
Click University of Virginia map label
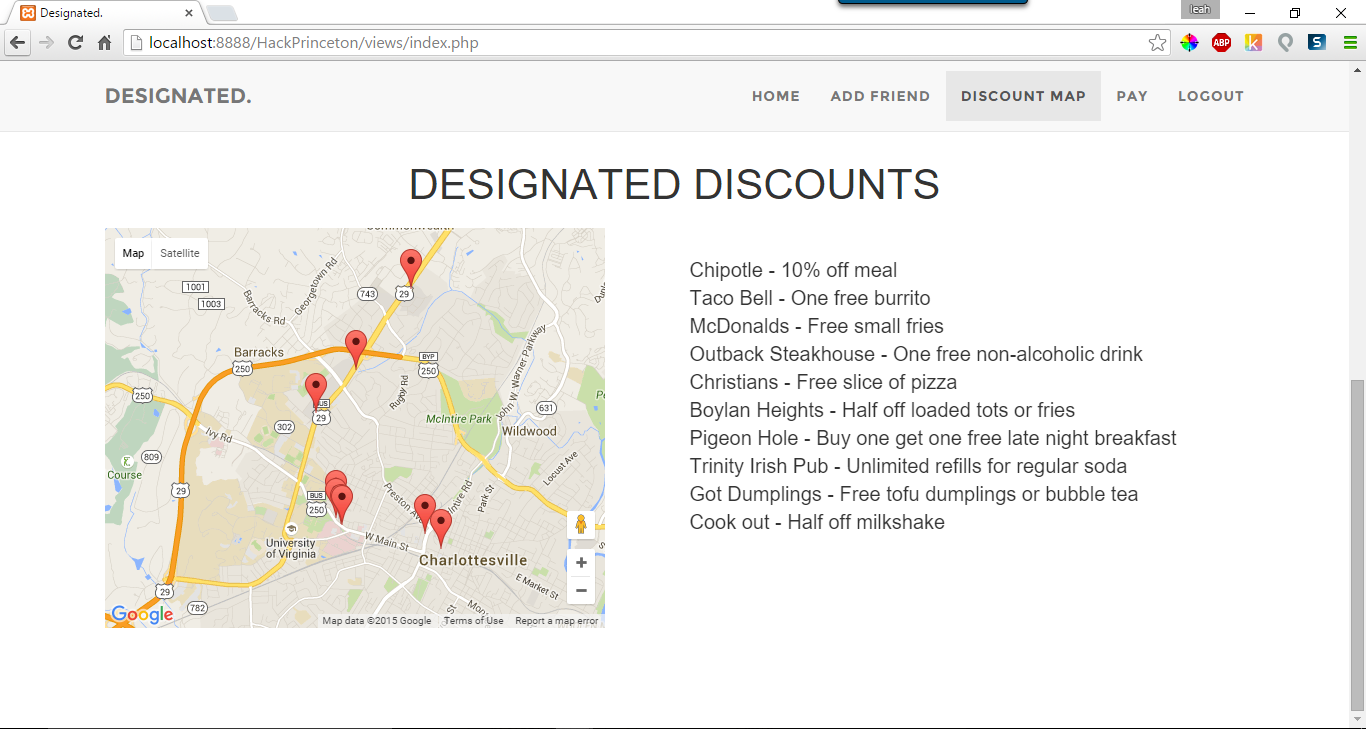pos(291,548)
